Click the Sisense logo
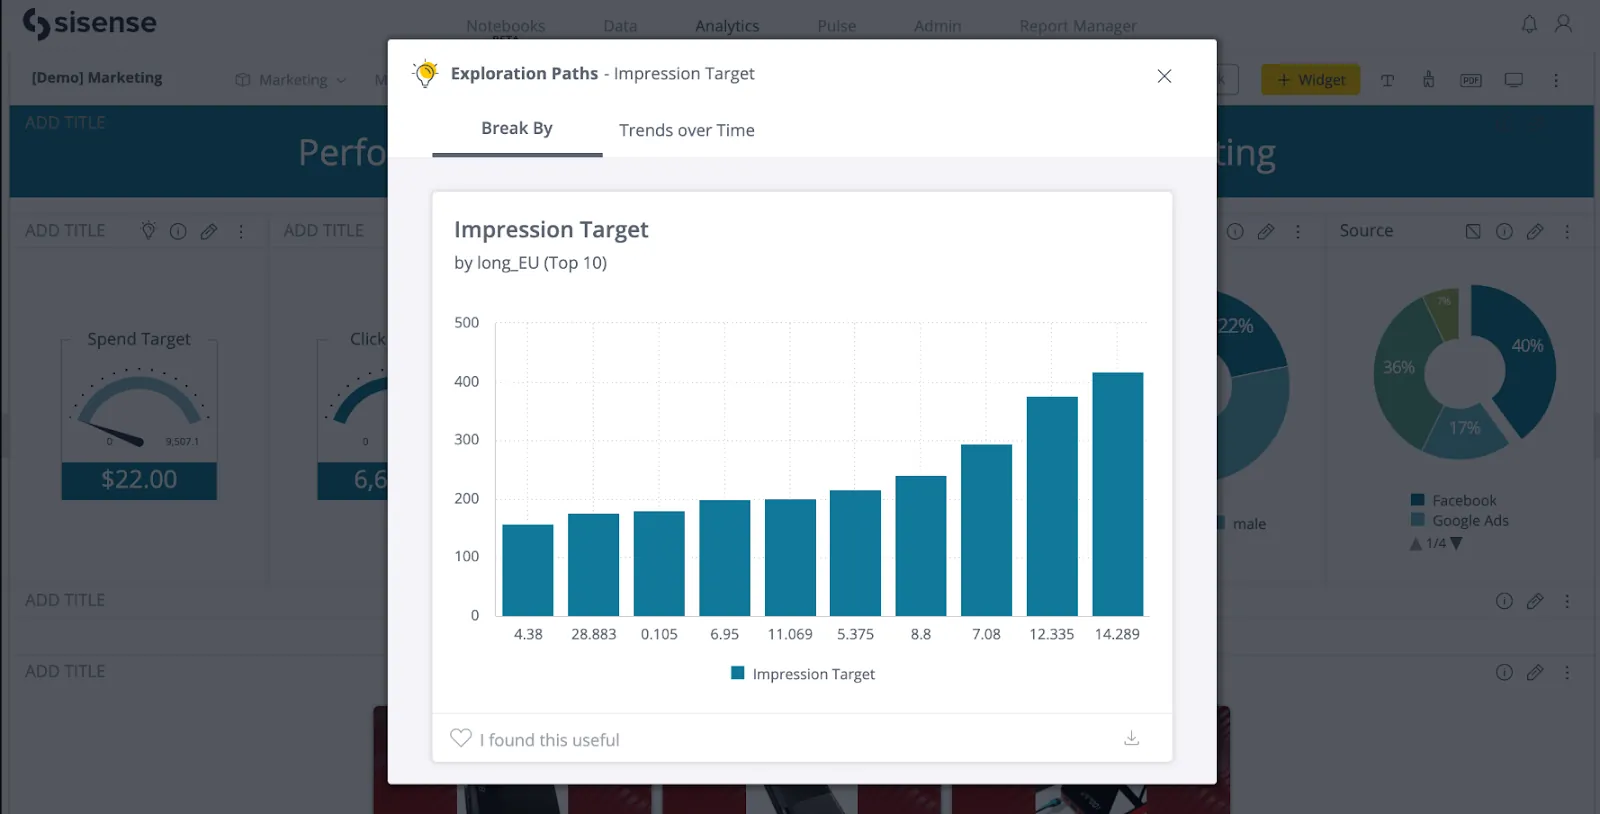 point(90,24)
